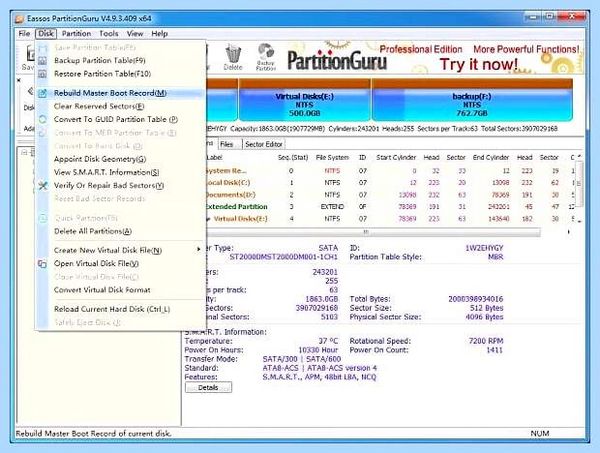600x453 pixels.
Task: Open the Partition menu
Action: 76,34
